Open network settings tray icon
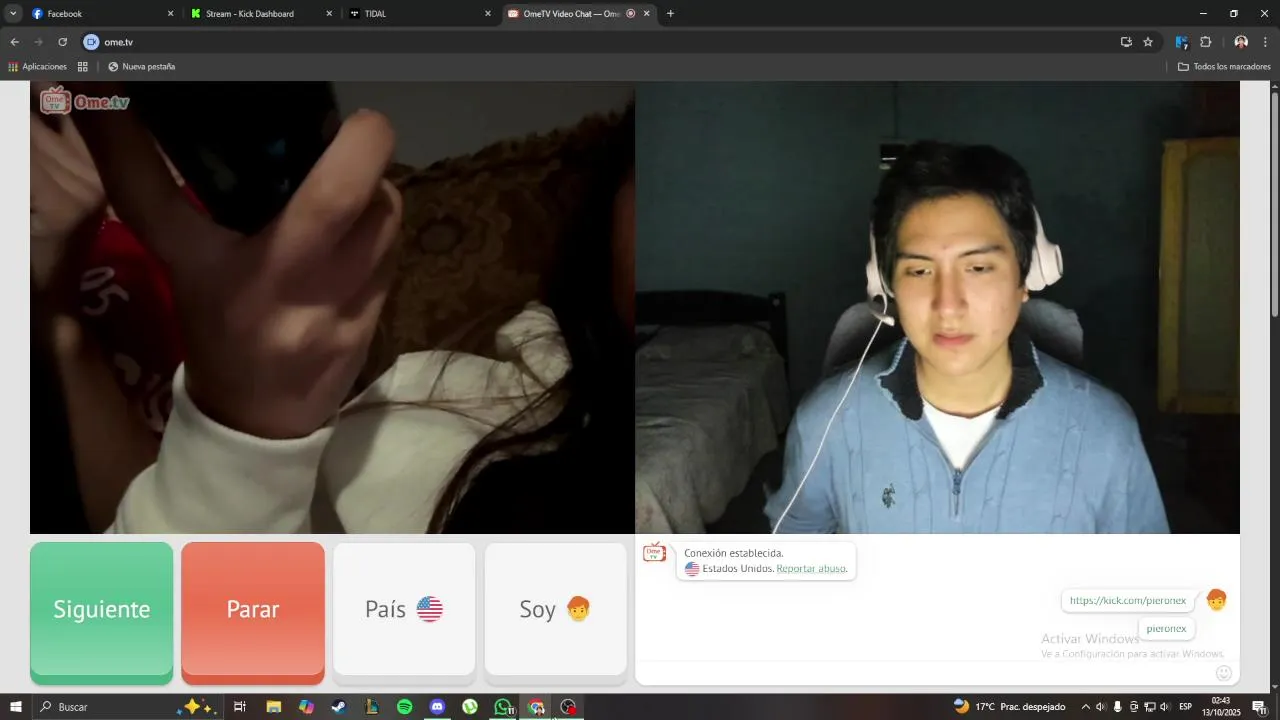This screenshot has width=1280, height=720. click(x=1149, y=707)
